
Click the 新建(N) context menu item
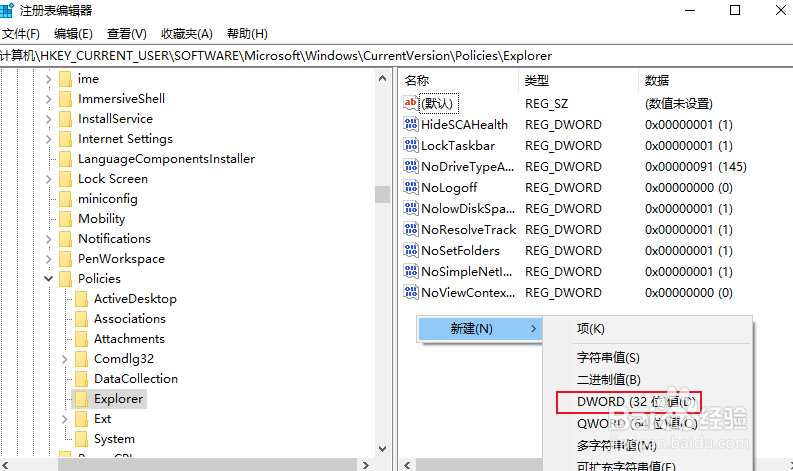pos(480,329)
